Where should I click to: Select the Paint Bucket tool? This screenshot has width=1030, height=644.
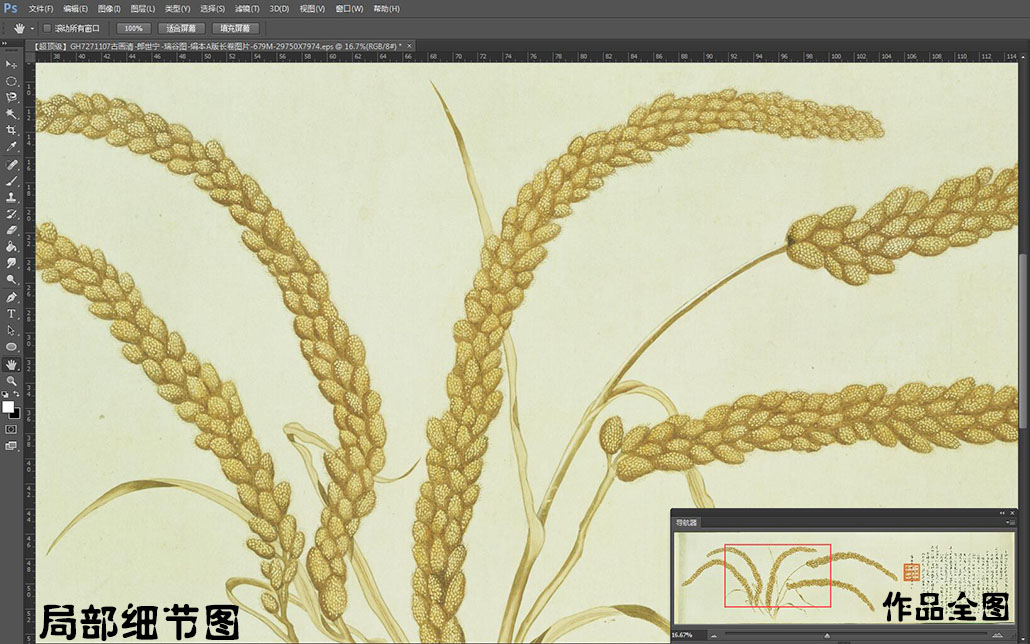tap(11, 246)
